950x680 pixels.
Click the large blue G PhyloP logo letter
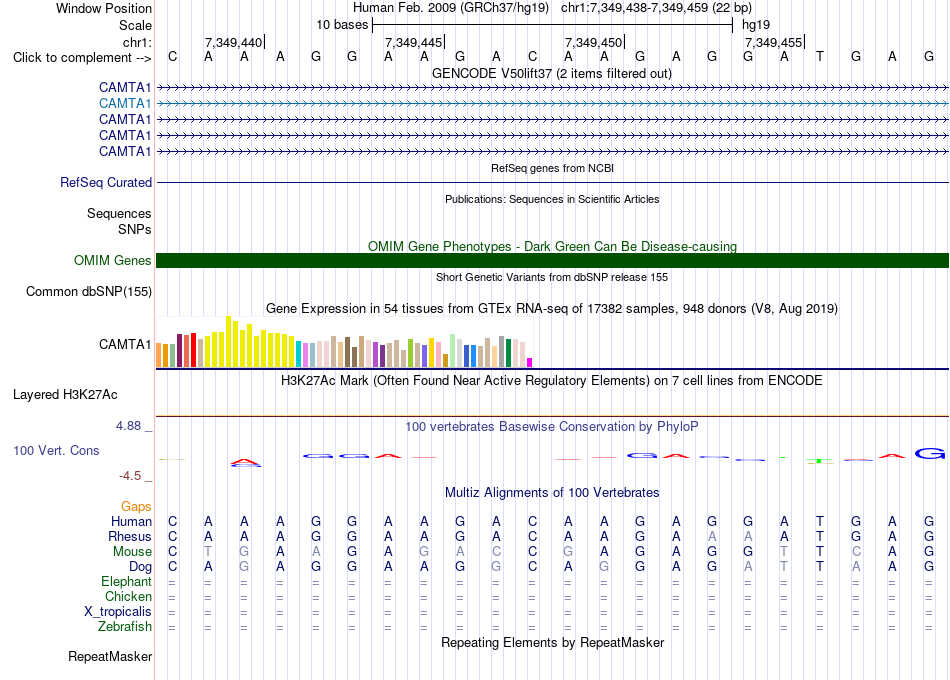coord(929,453)
